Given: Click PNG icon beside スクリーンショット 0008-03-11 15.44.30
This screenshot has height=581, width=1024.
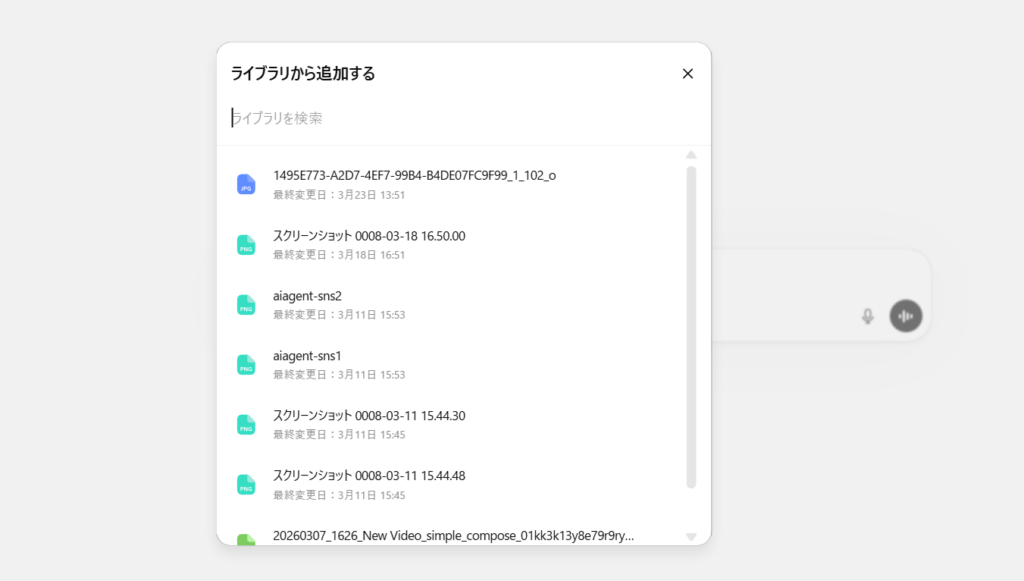Looking at the screenshot, I should (x=246, y=424).
